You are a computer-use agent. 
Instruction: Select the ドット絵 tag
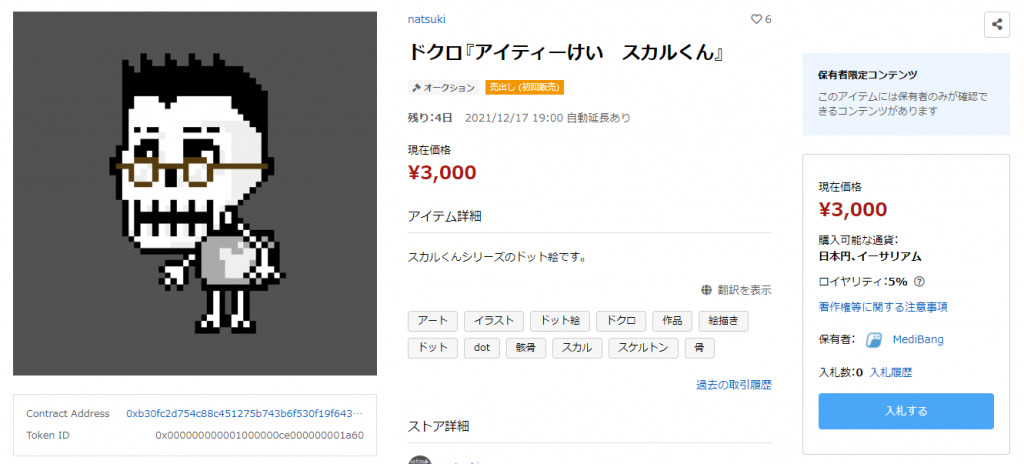[559, 321]
